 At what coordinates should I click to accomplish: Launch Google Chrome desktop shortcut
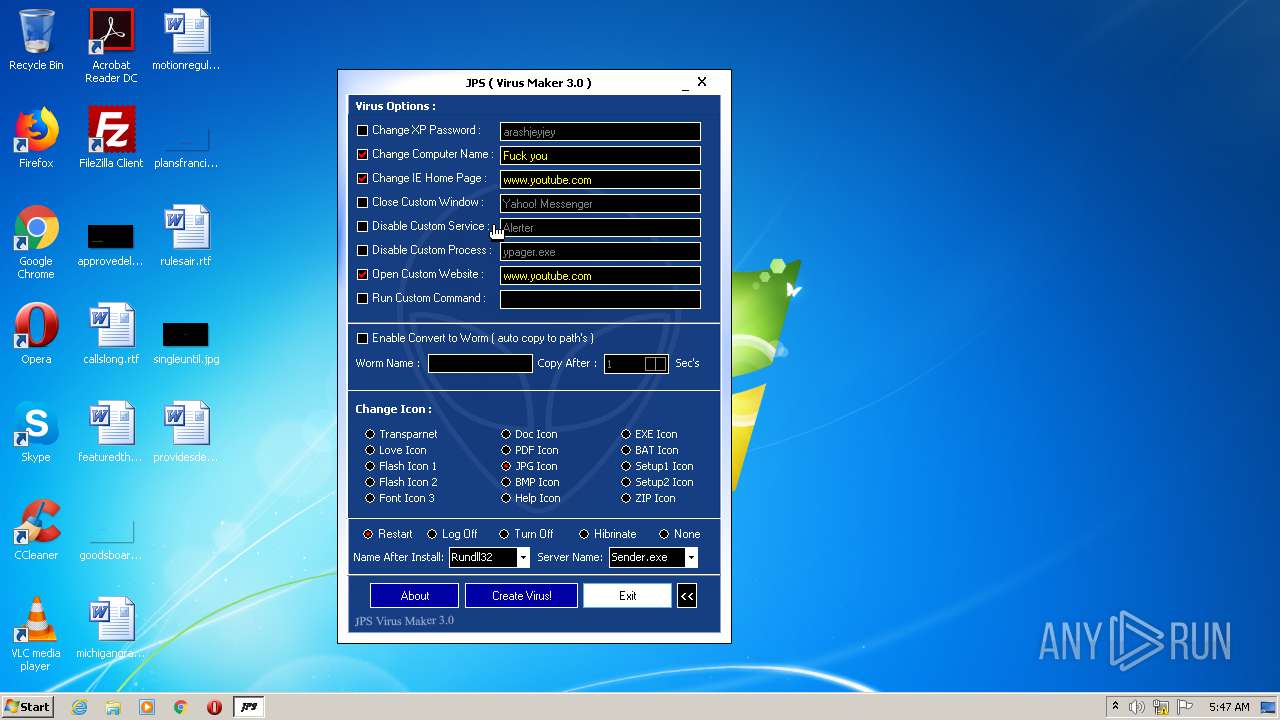point(36,242)
